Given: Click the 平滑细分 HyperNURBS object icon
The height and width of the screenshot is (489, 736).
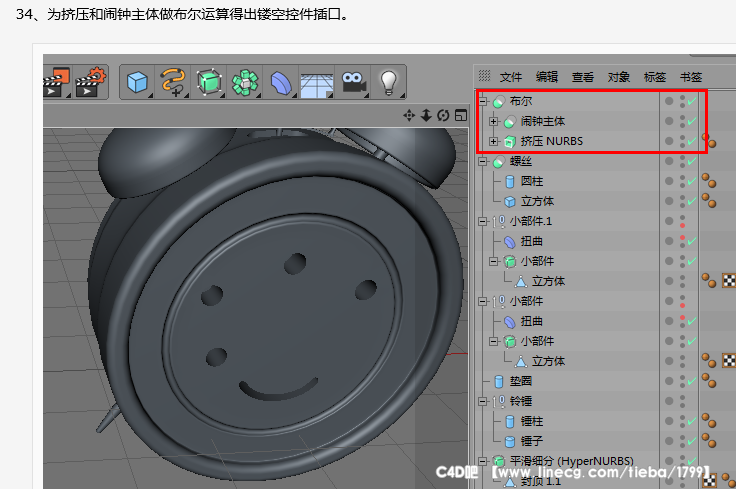Looking at the screenshot, I should (x=499, y=461).
